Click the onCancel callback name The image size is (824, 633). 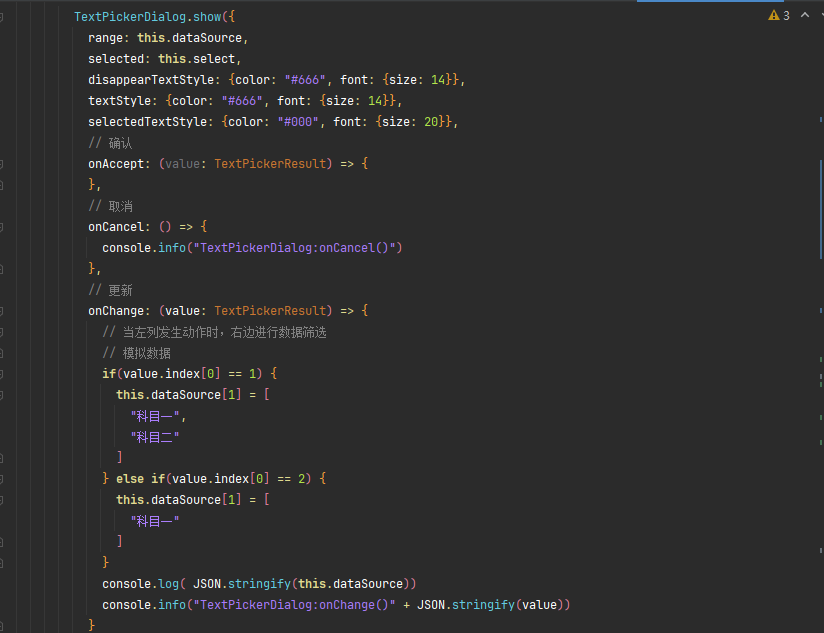(116, 227)
